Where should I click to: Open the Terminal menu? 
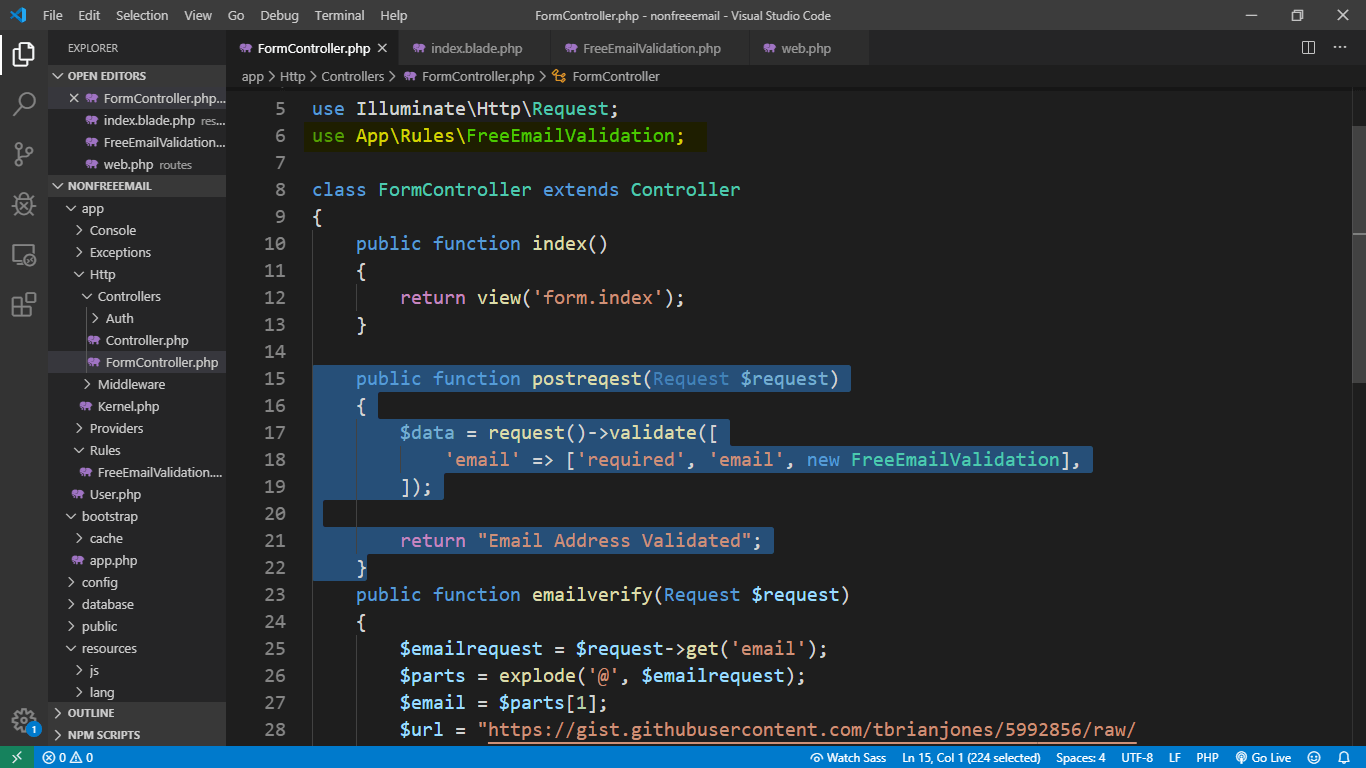click(x=339, y=15)
